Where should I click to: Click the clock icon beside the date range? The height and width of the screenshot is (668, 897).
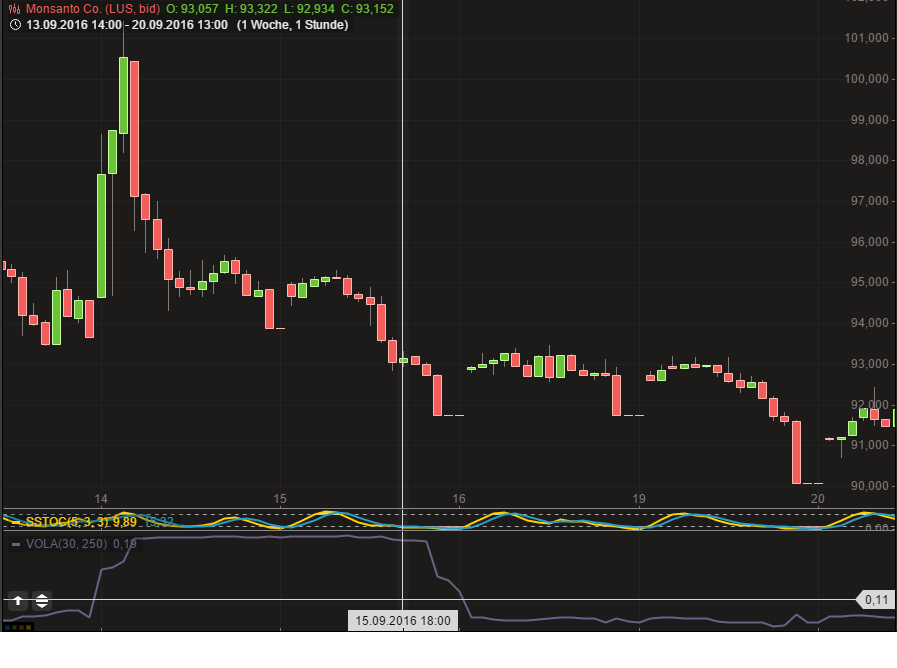tap(15, 25)
